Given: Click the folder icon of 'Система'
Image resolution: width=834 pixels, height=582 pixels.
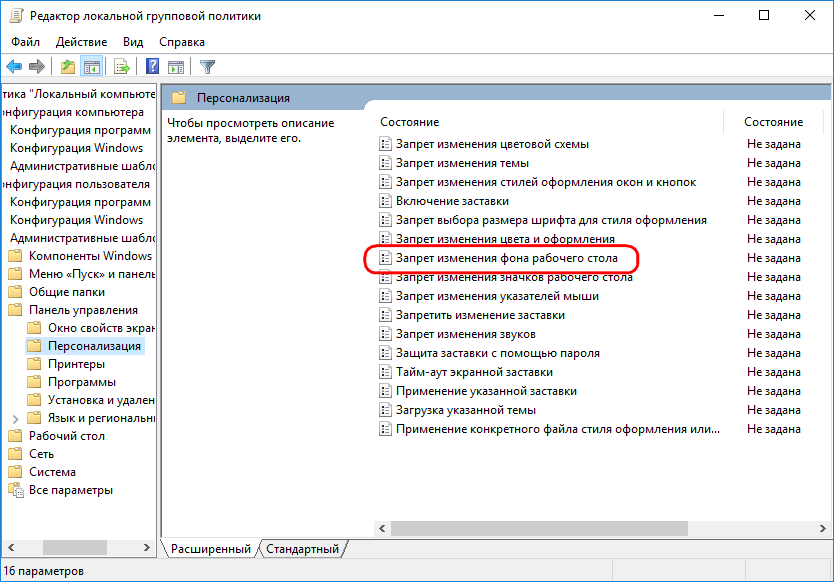Looking at the screenshot, I should pyautogui.click(x=15, y=472).
